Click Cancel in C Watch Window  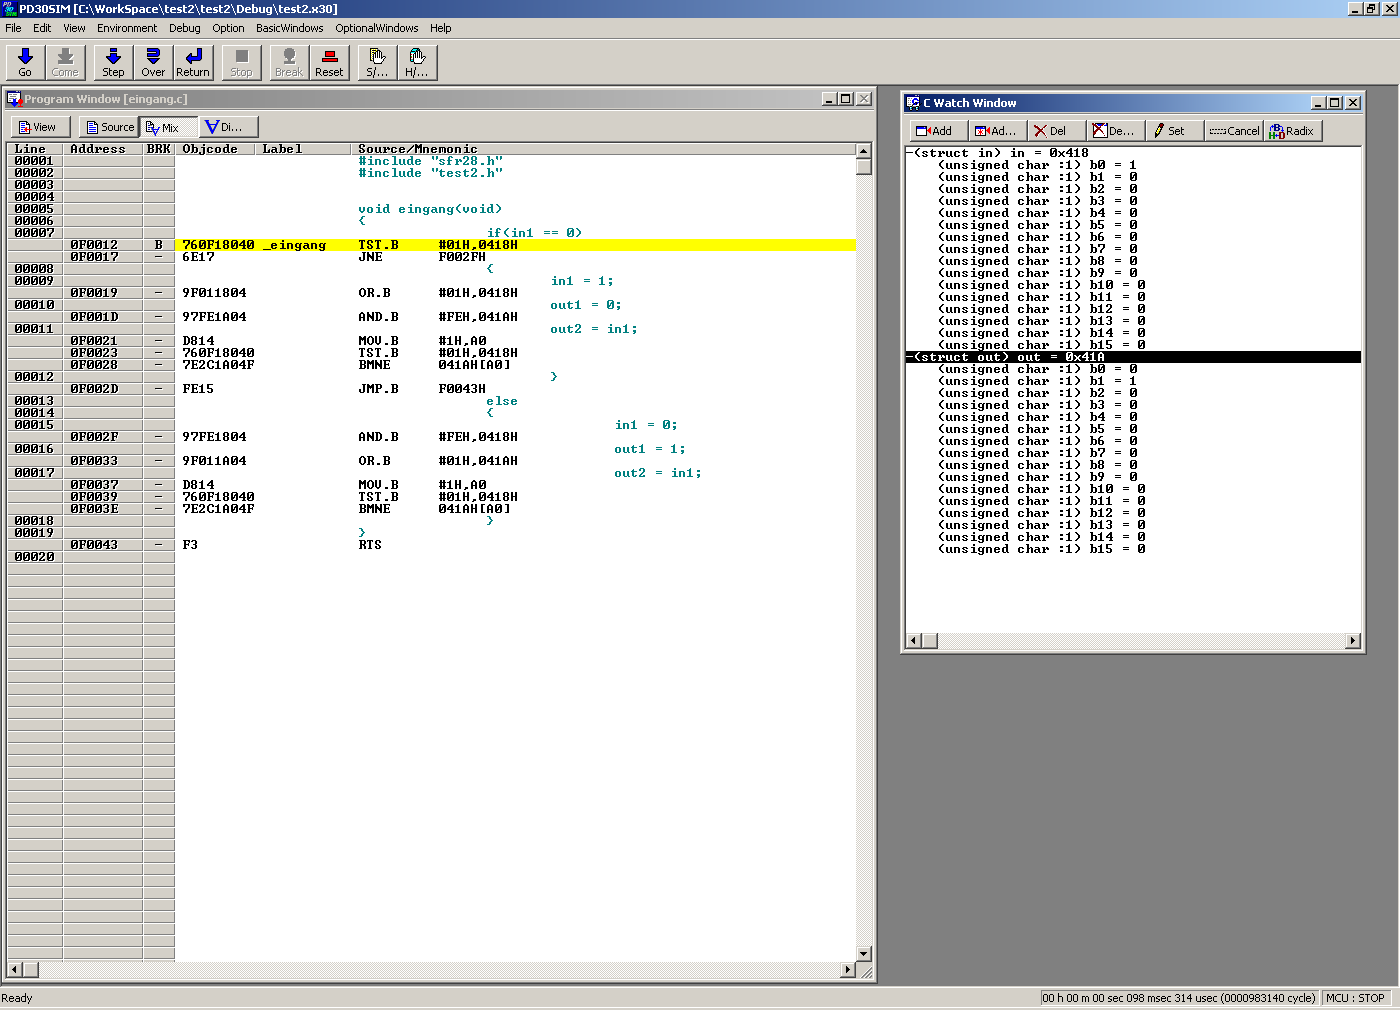1234,131
